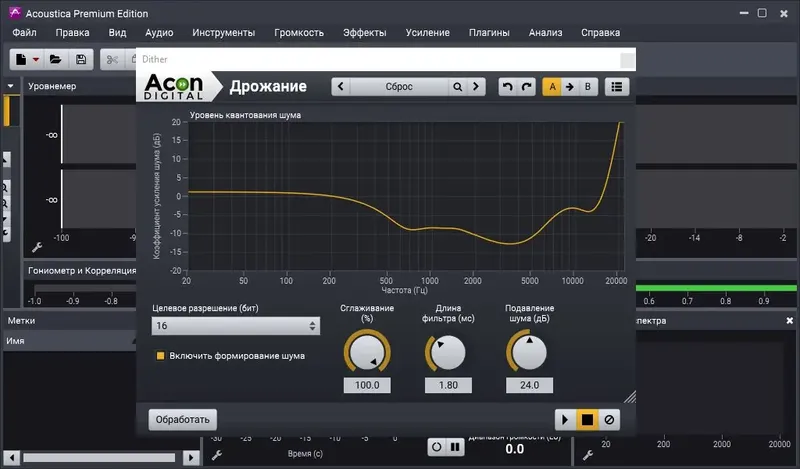This screenshot has height=469, width=800.
Task: Close the spectrum panel with the X
Action: pyautogui.click(x=790, y=320)
